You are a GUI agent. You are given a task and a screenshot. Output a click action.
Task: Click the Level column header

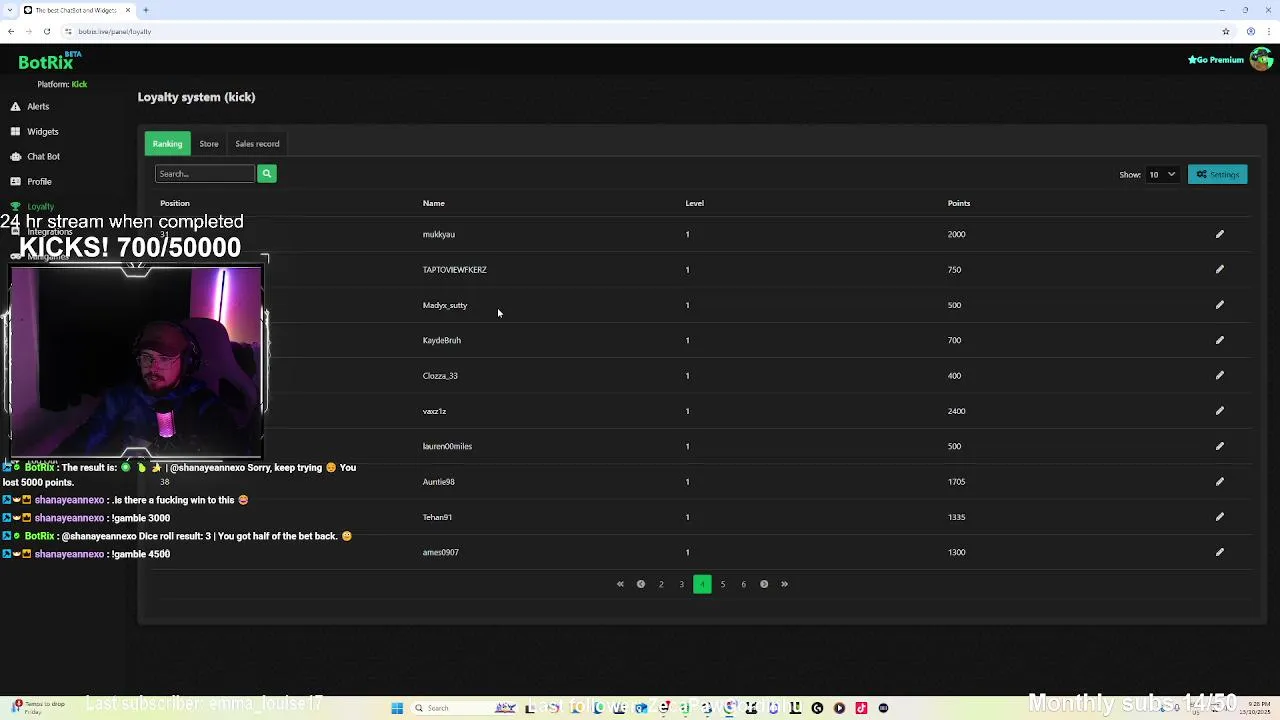(x=694, y=203)
